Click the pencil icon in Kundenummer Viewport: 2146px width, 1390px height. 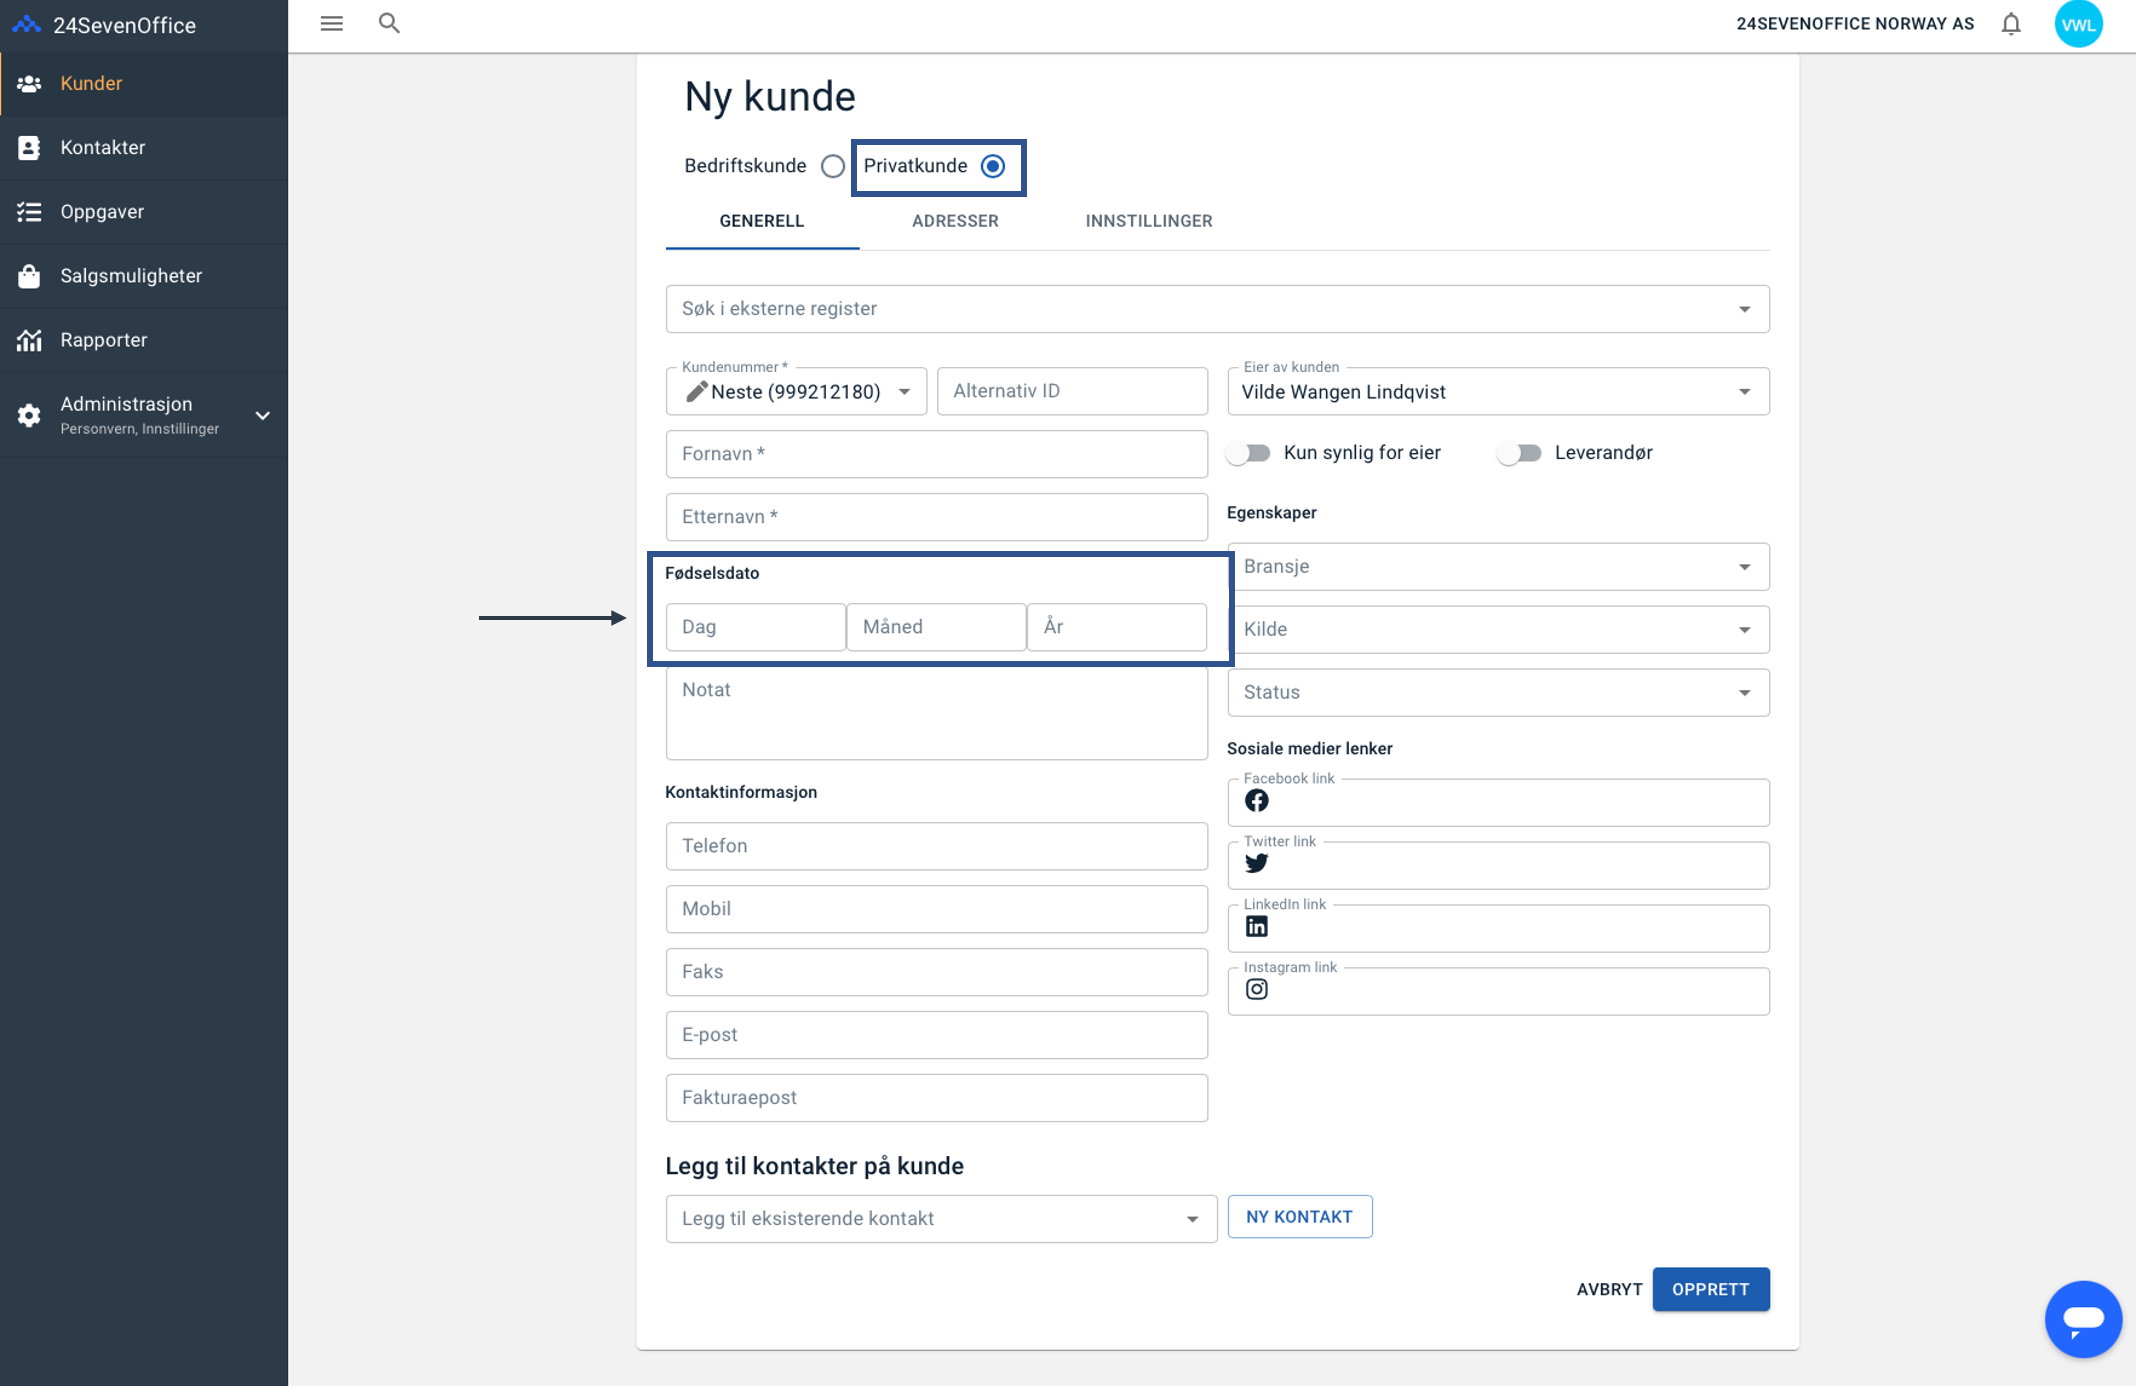click(697, 392)
